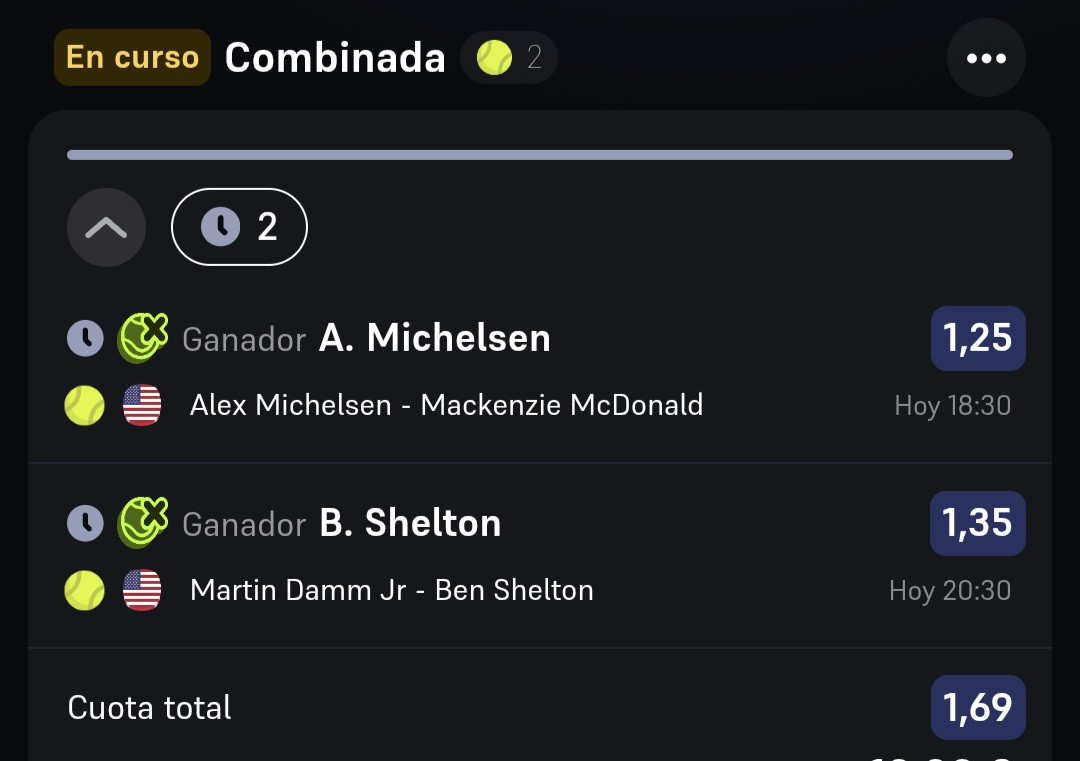Select the 1,35 odds box

click(x=977, y=523)
